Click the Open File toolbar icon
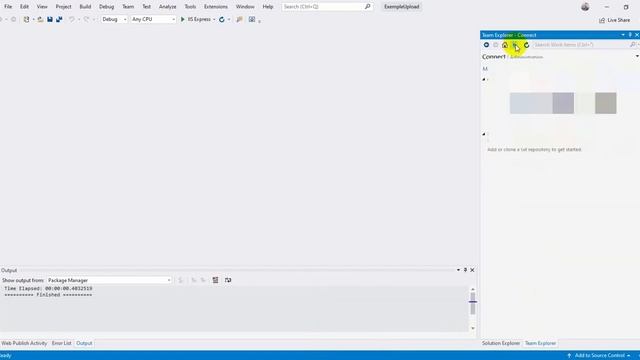Screen dimensions: 640x360 (x=40, y=19)
